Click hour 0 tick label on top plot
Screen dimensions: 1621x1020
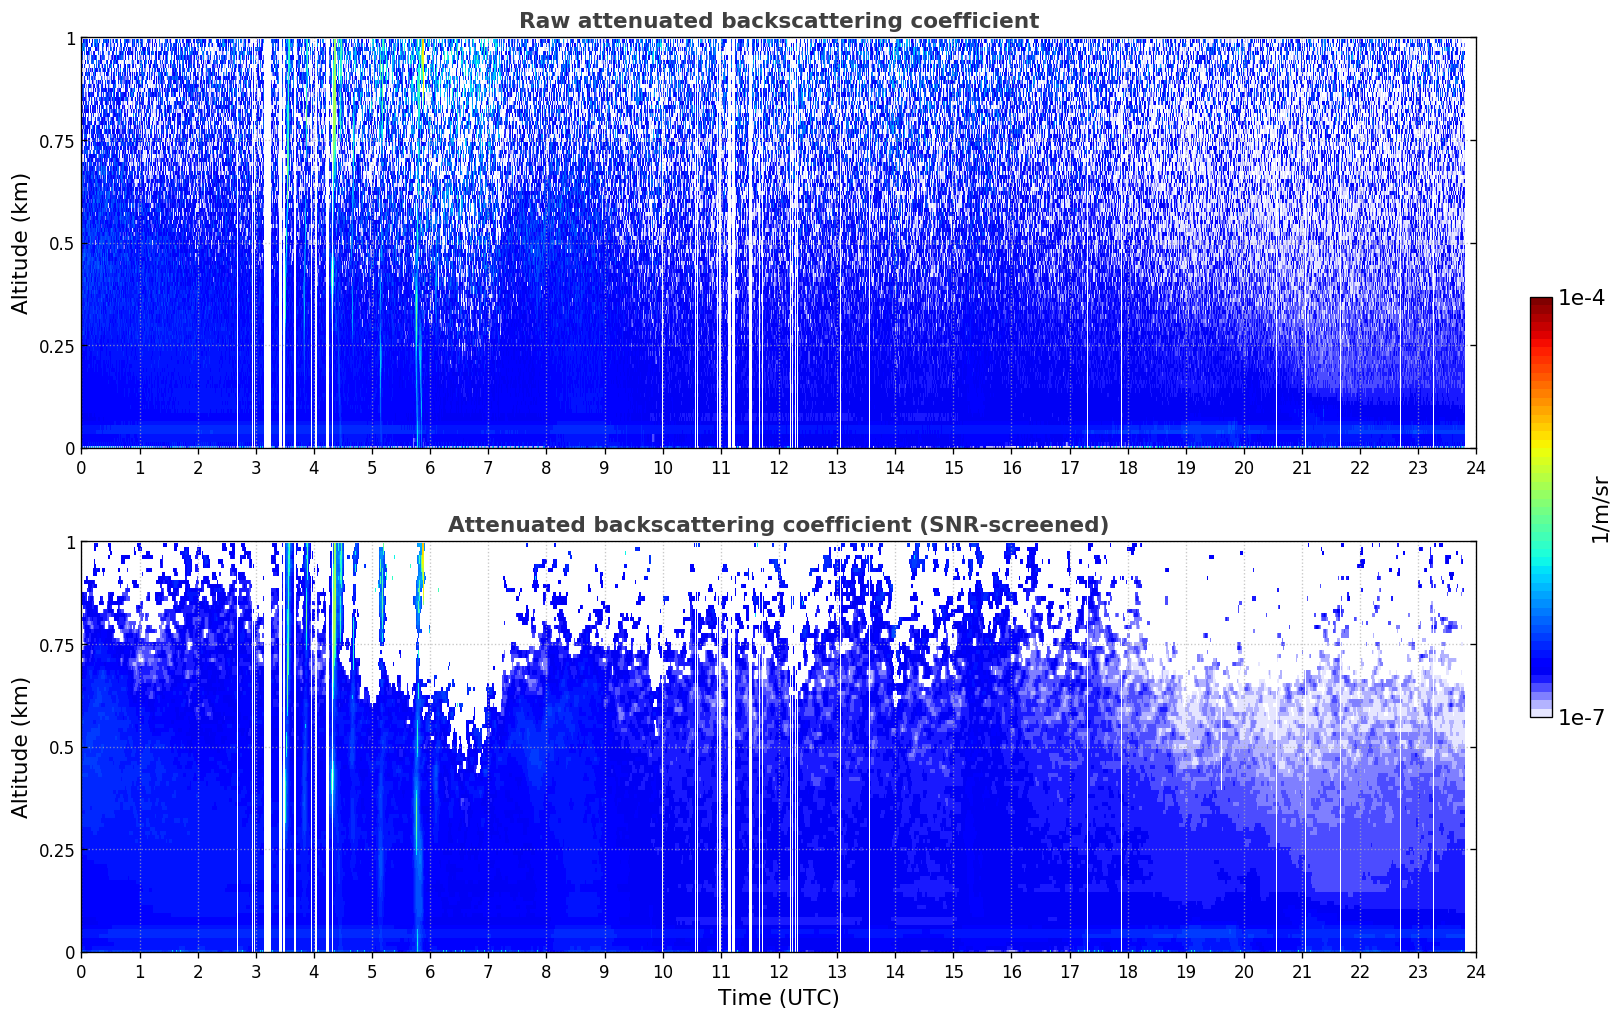(81, 468)
